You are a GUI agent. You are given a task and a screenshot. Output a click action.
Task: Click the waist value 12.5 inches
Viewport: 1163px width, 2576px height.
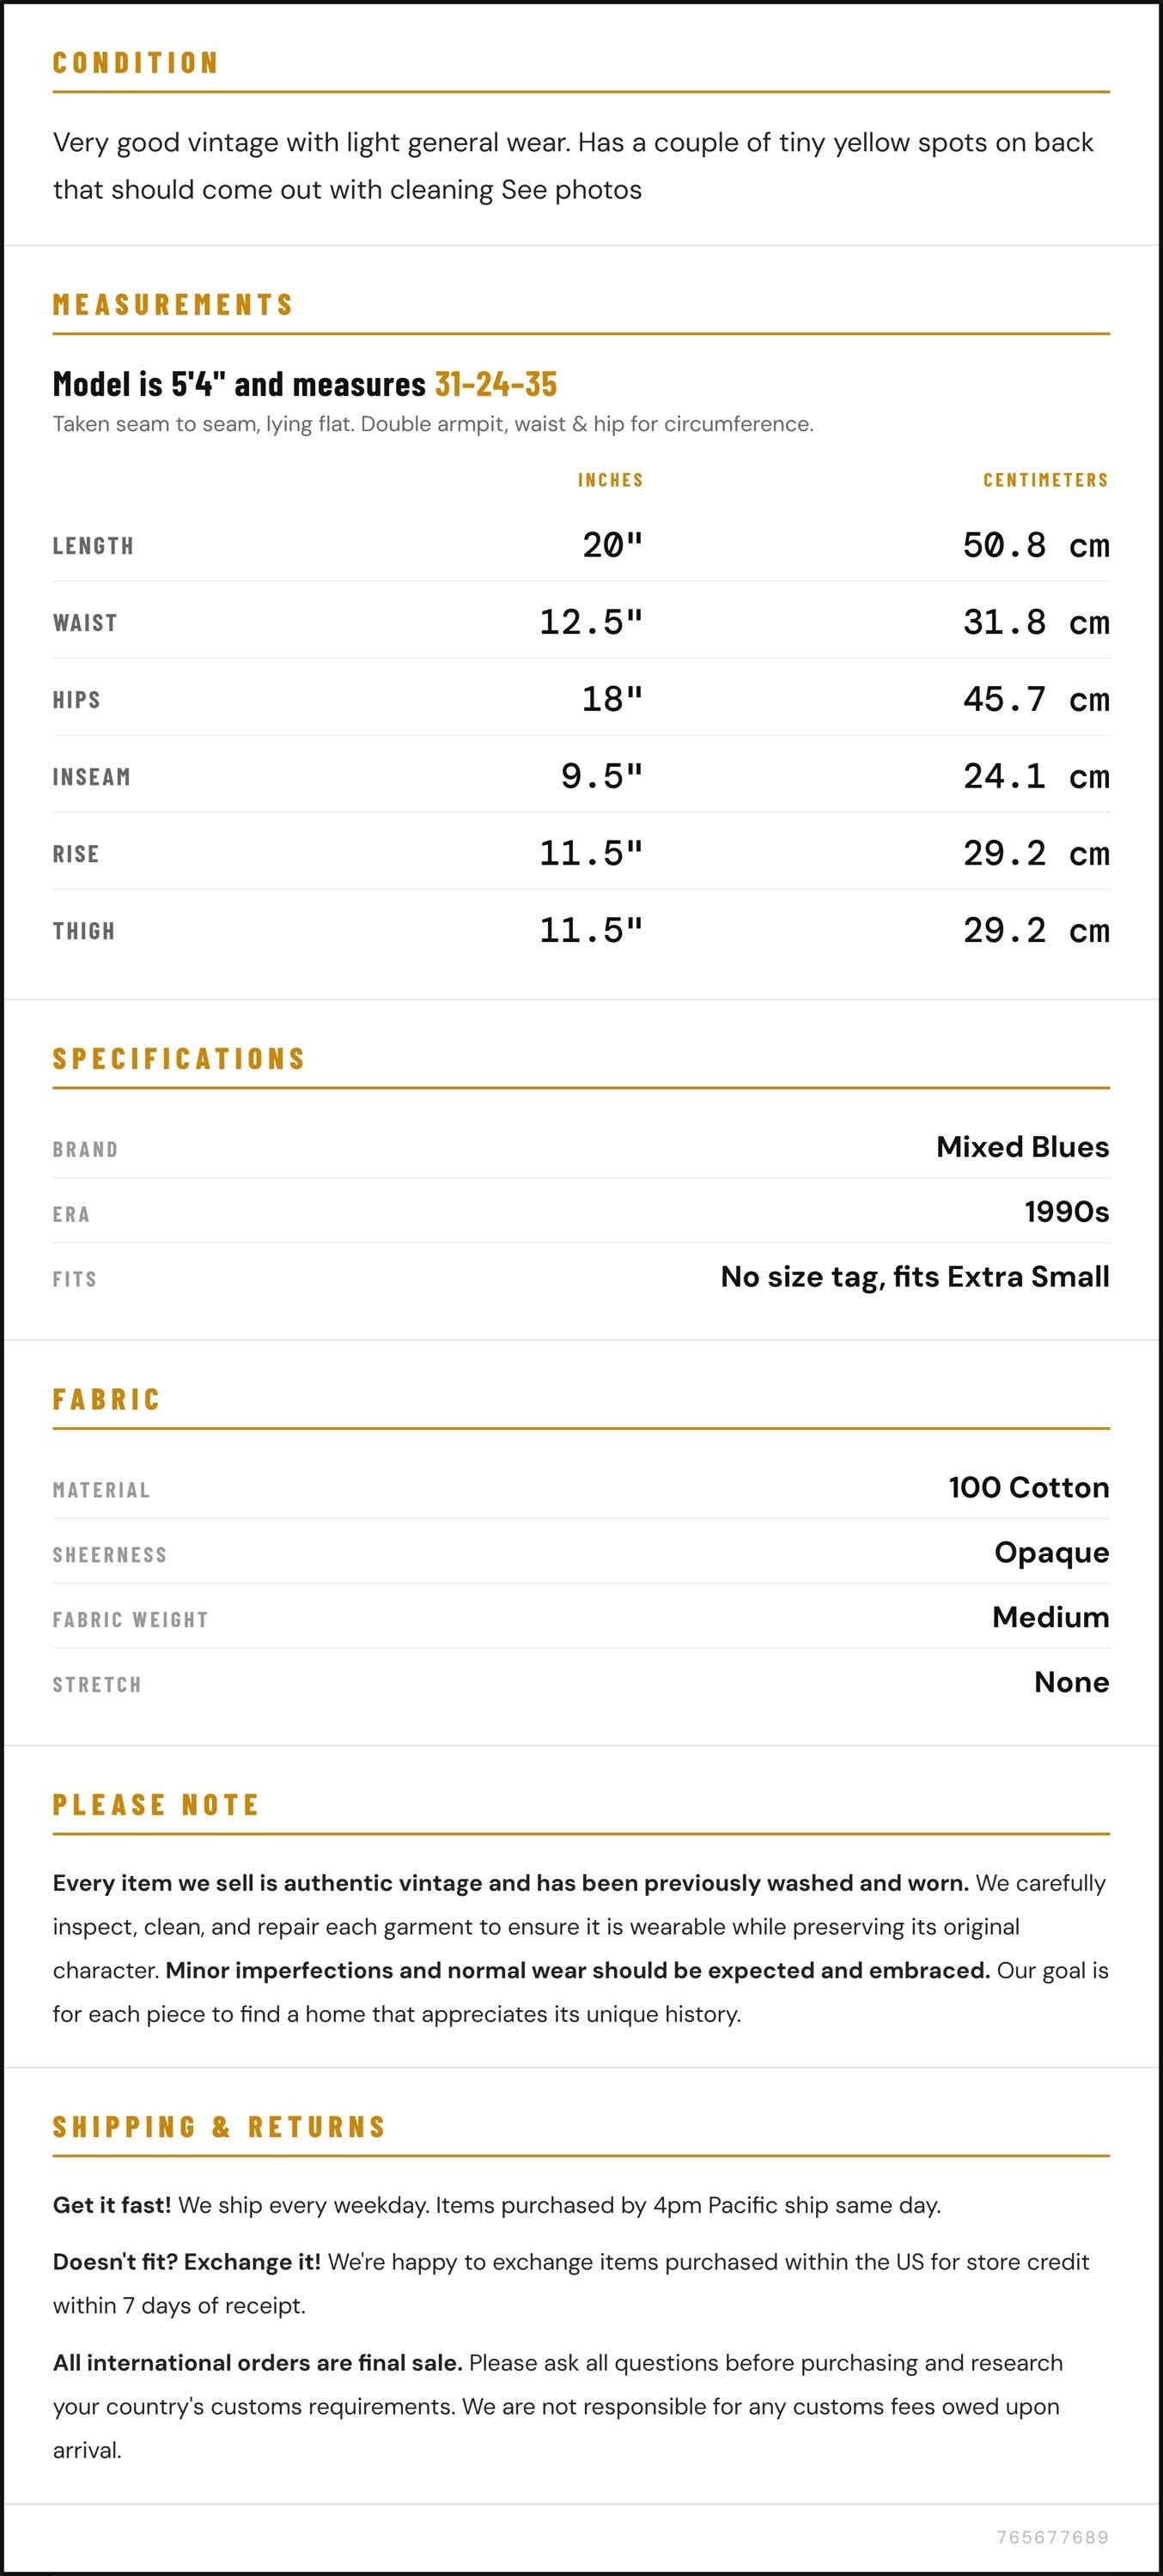(x=591, y=622)
